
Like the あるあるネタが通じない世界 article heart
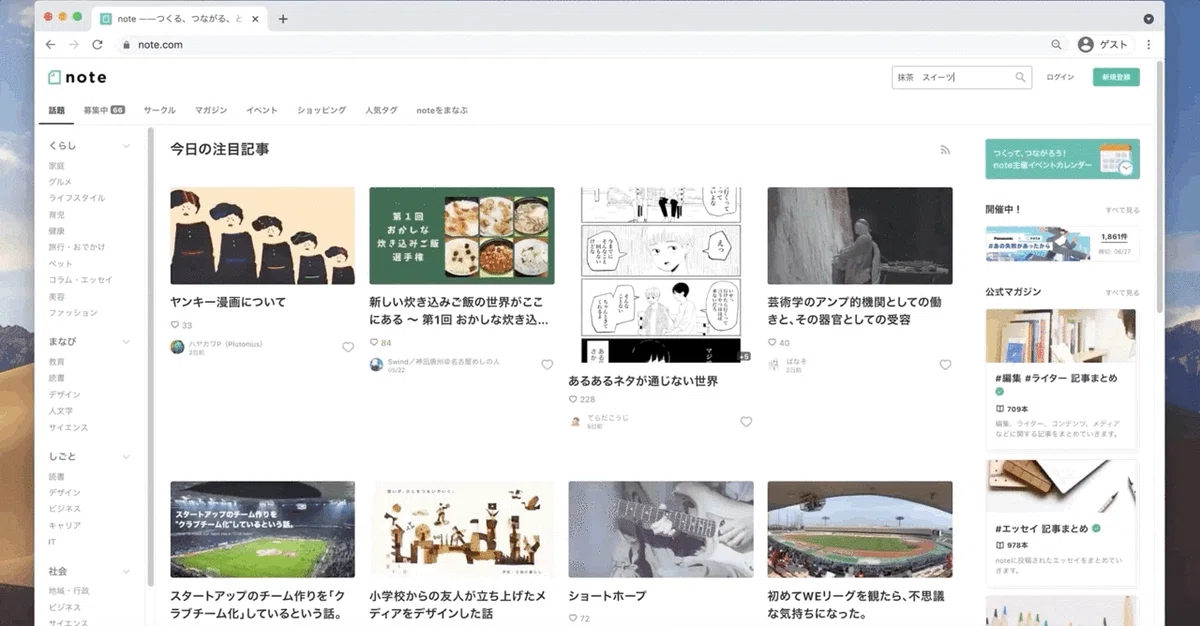[746, 422]
